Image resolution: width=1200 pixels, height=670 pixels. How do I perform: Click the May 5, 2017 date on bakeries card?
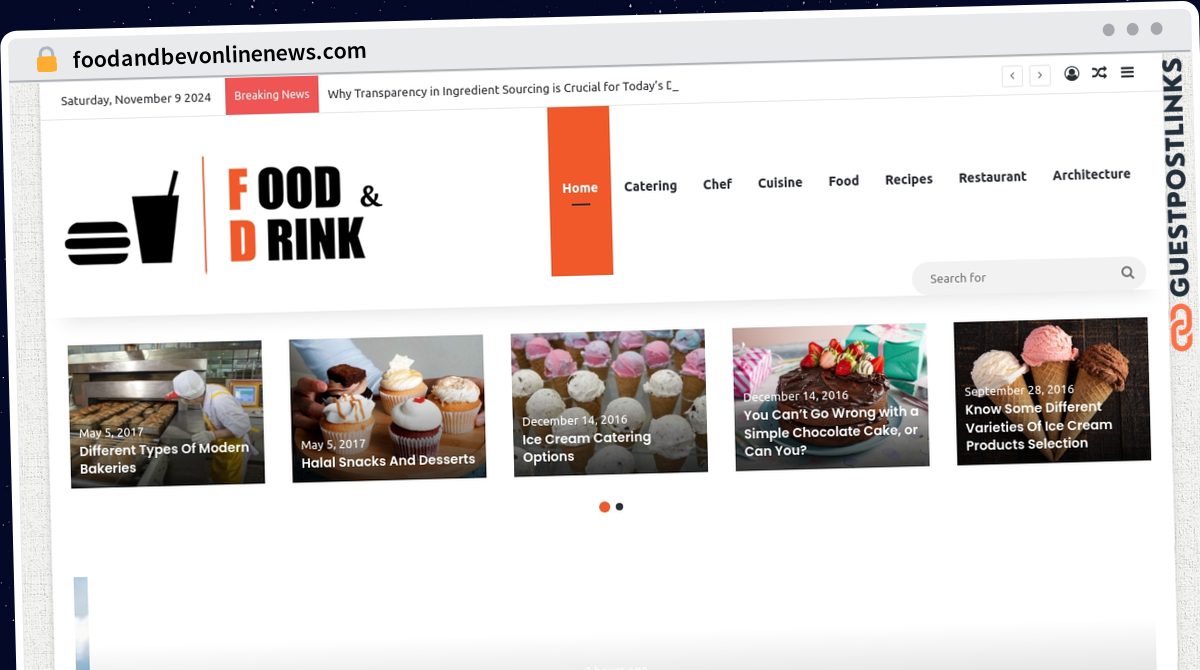point(111,433)
